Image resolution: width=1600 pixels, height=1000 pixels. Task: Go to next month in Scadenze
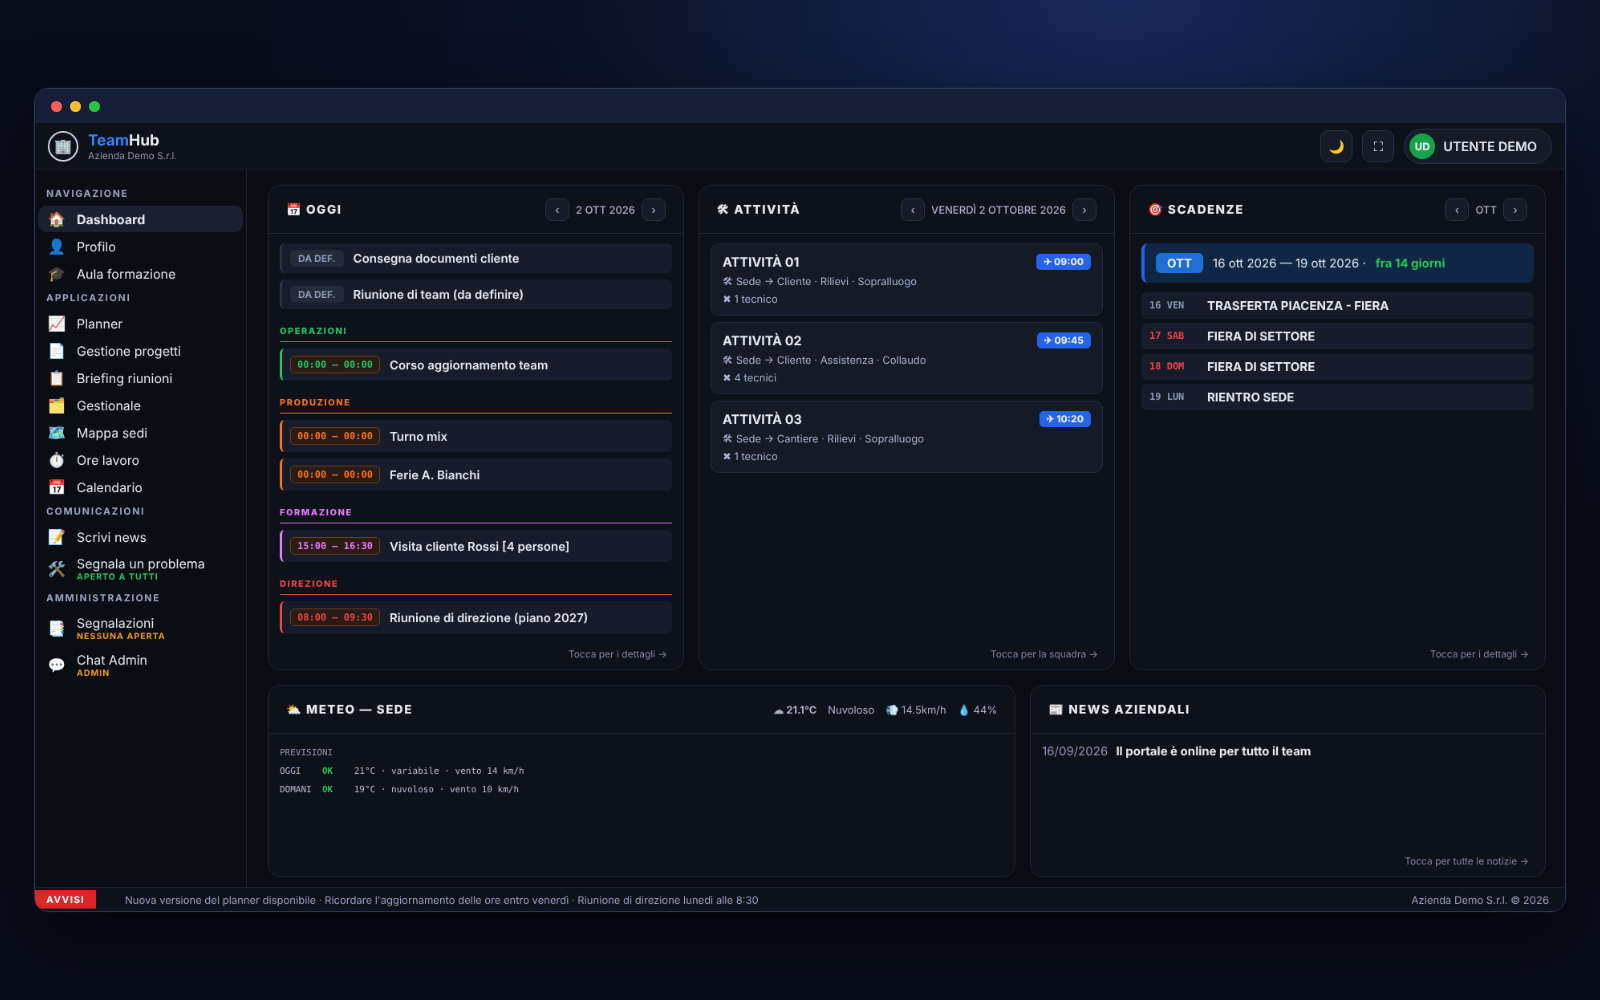[x=1516, y=210]
